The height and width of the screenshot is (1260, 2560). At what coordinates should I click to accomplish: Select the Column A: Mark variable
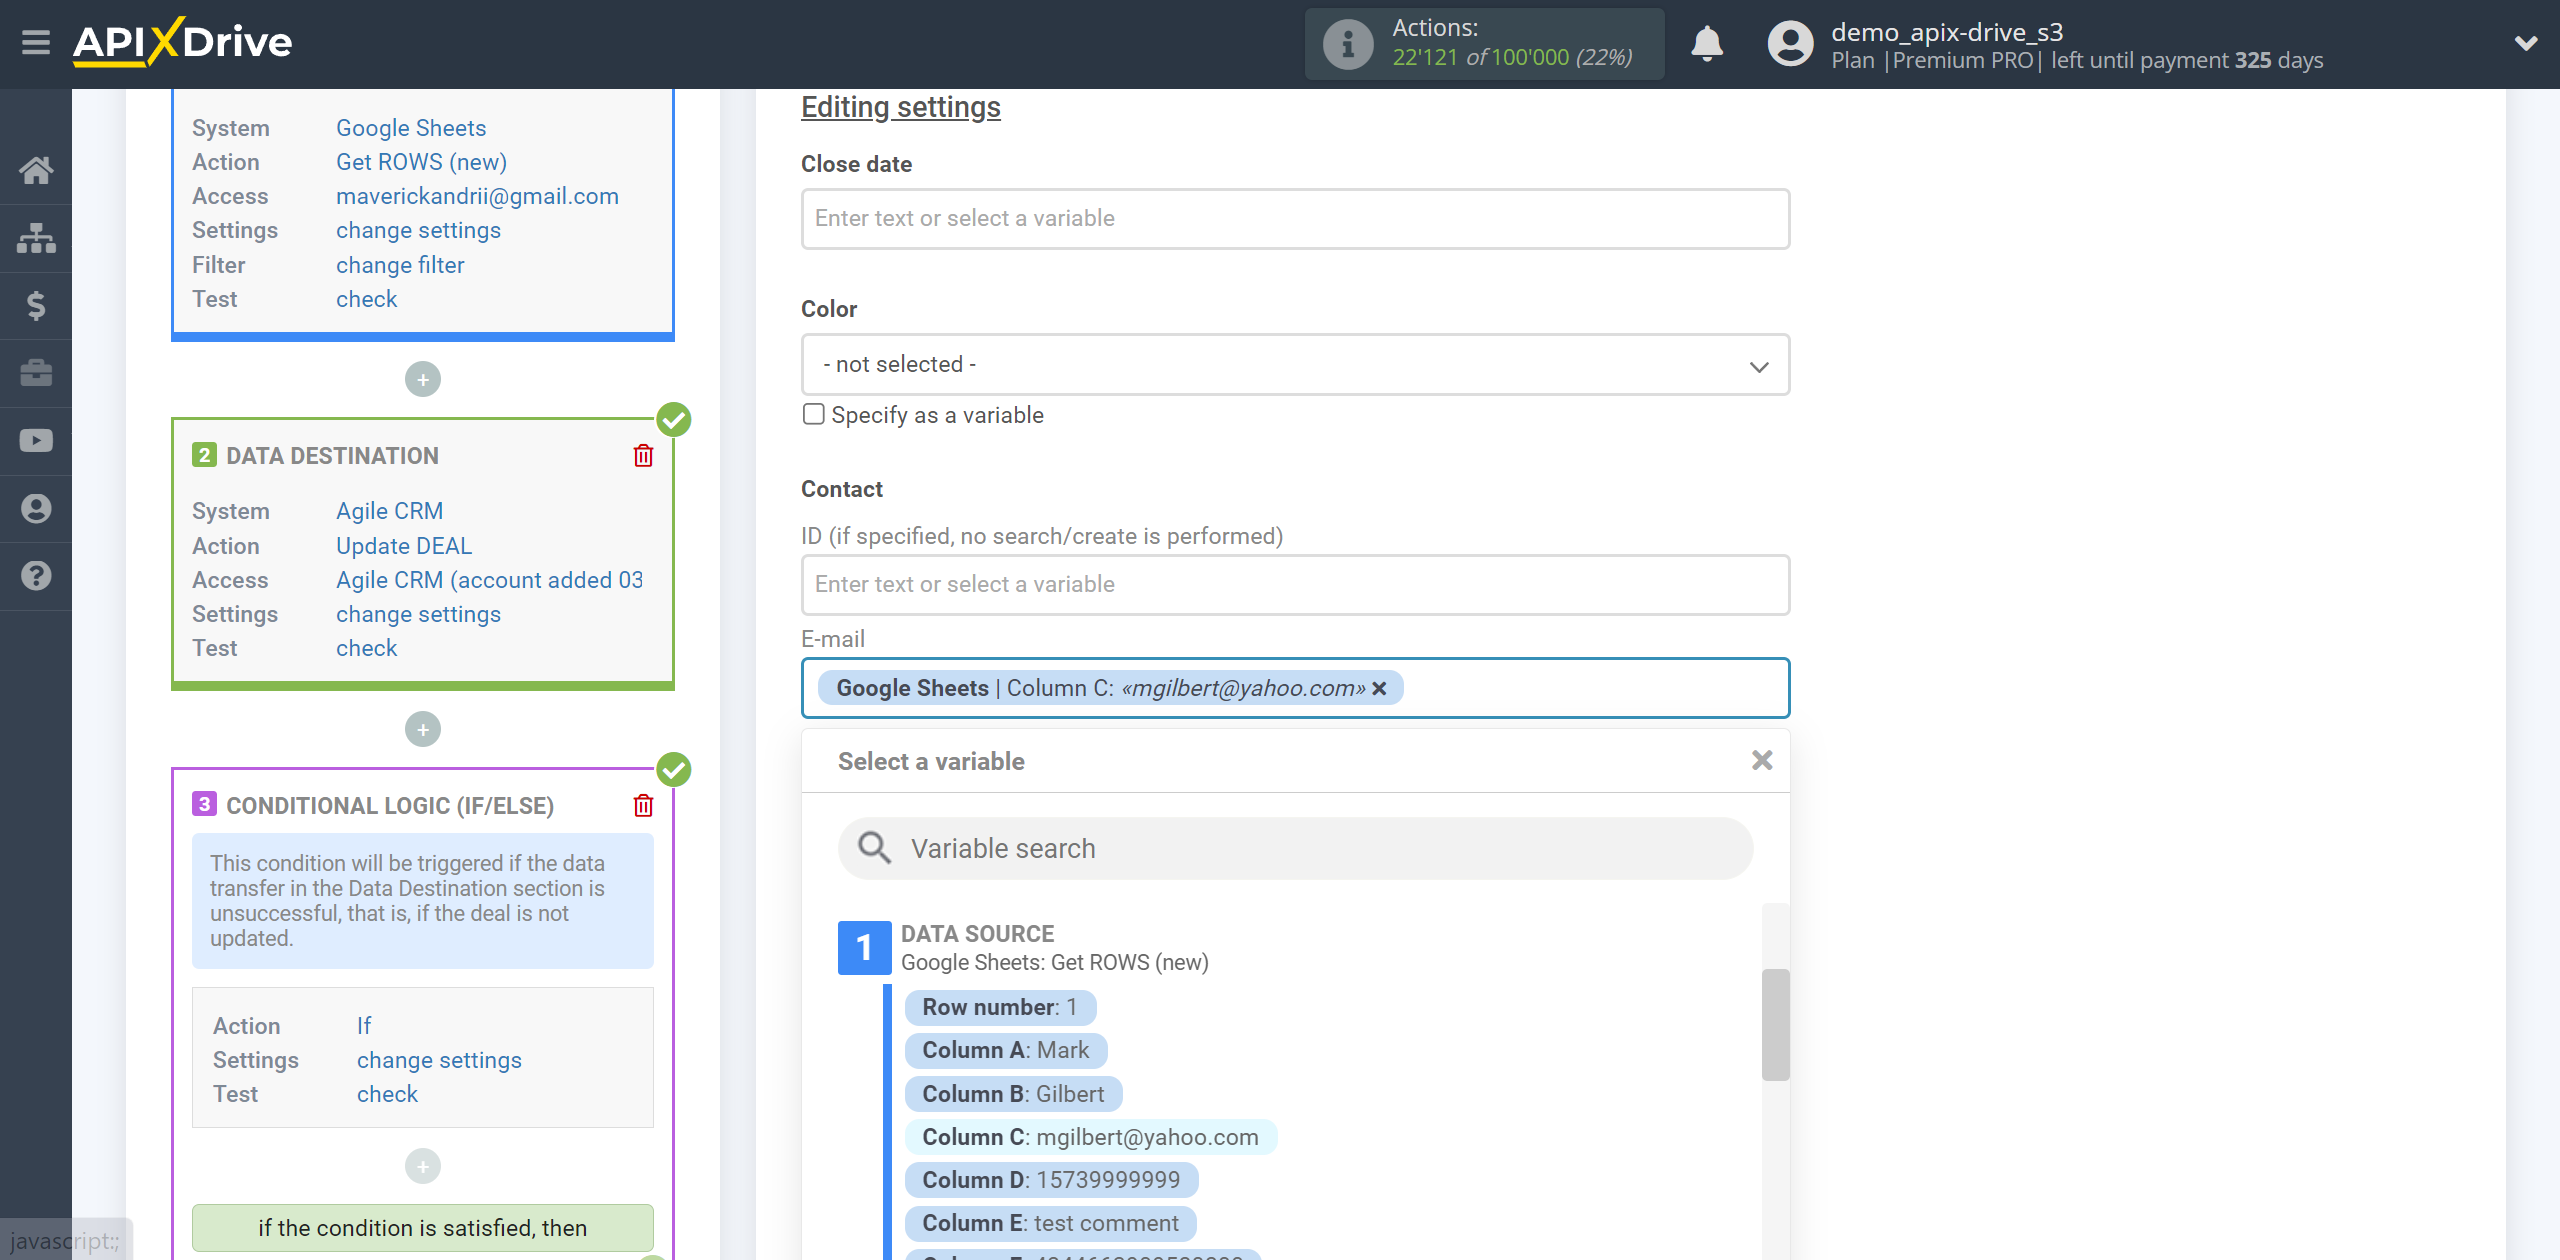[1006, 1050]
